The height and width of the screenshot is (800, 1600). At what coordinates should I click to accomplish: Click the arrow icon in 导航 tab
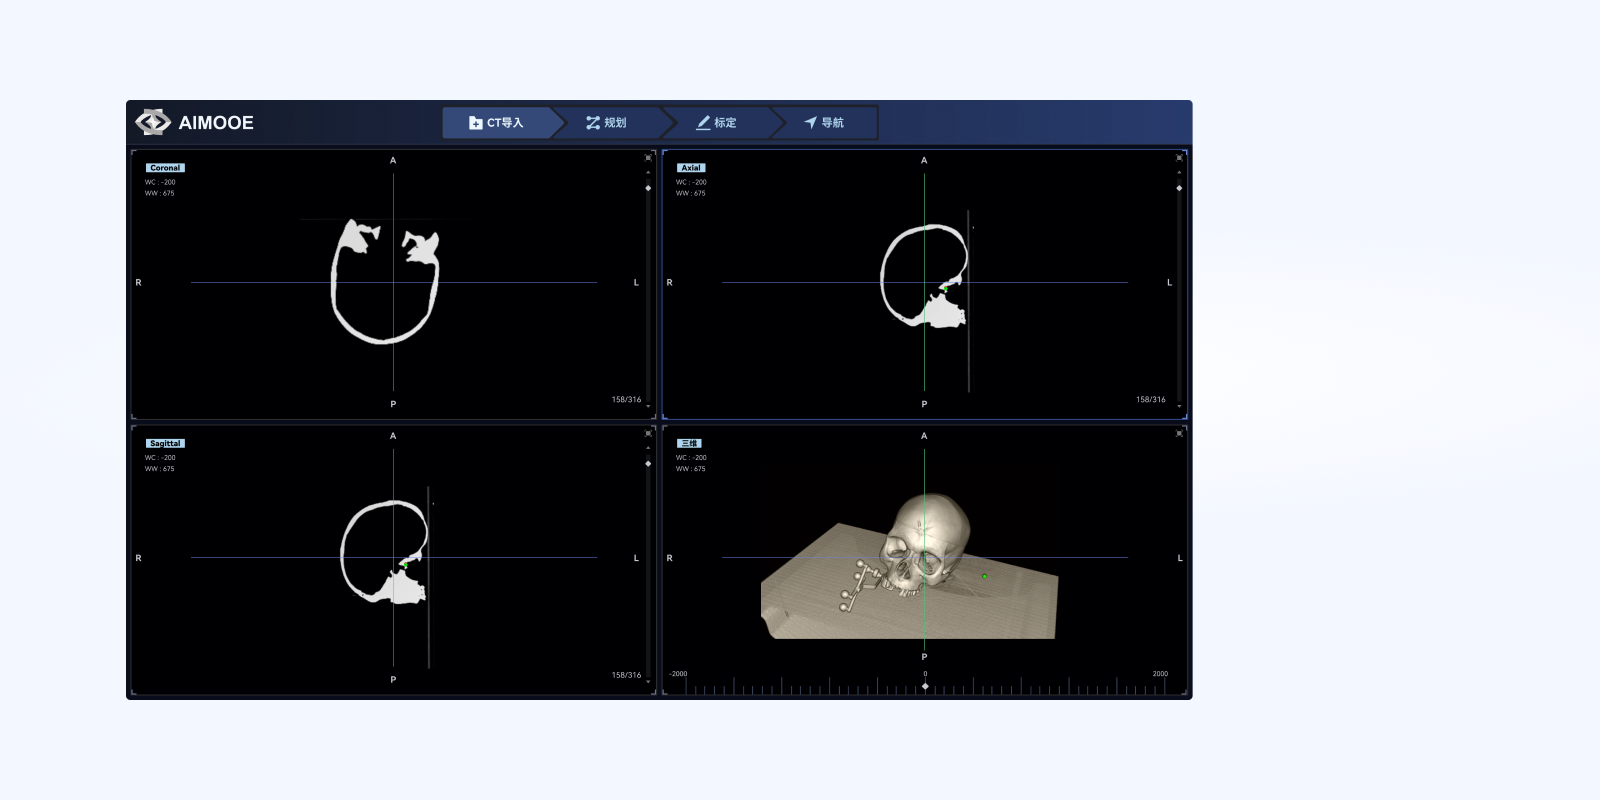pyautogui.click(x=810, y=123)
